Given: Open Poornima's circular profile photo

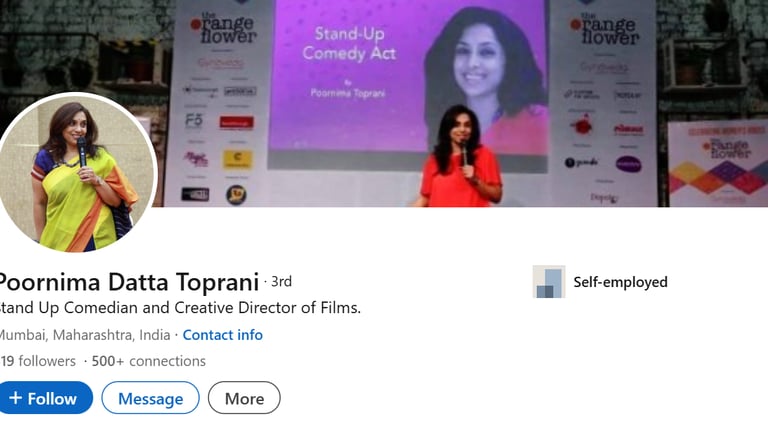Looking at the screenshot, I should pyautogui.click(x=77, y=172).
